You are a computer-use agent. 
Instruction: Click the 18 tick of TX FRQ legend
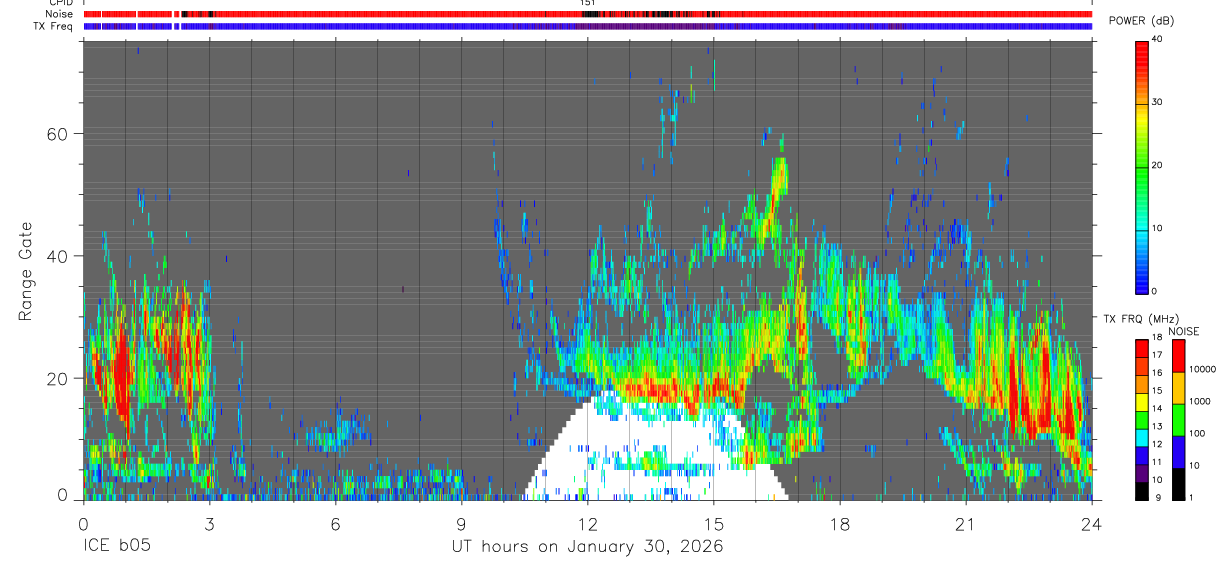(x=1156, y=338)
